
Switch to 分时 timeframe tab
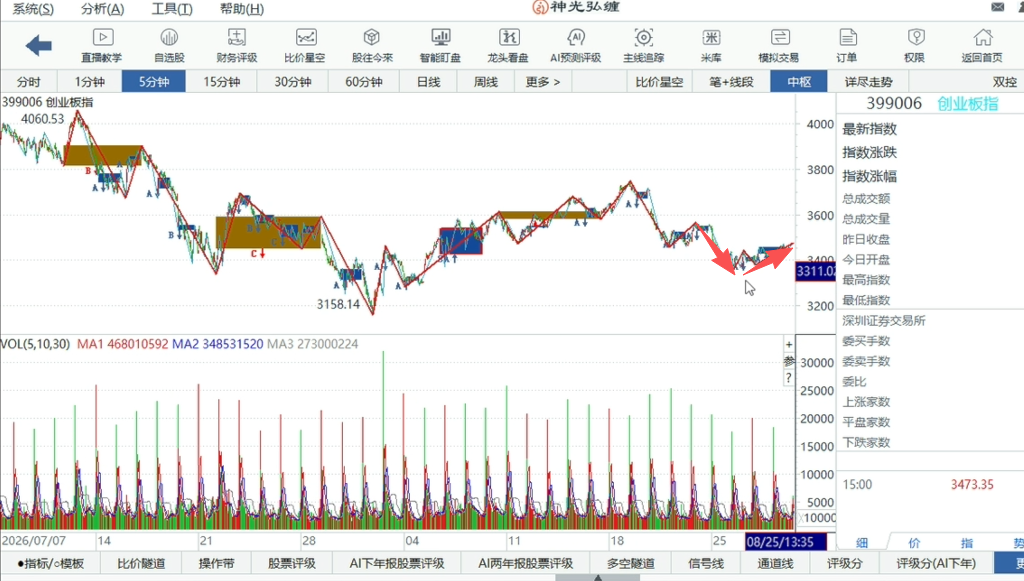point(29,82)
